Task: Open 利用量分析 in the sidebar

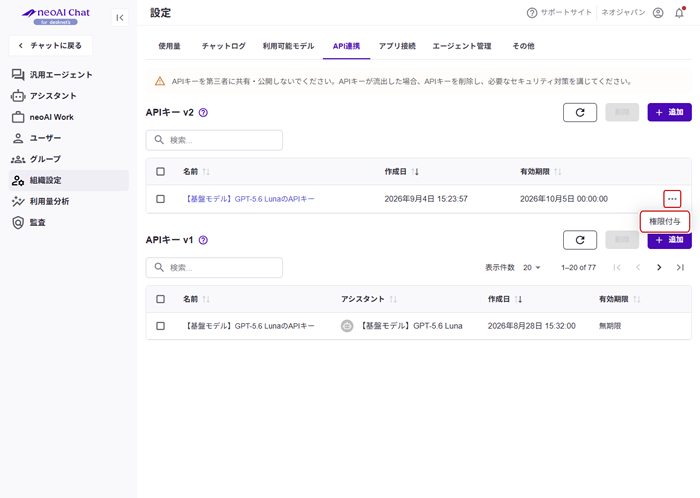Action: point(69,201)
